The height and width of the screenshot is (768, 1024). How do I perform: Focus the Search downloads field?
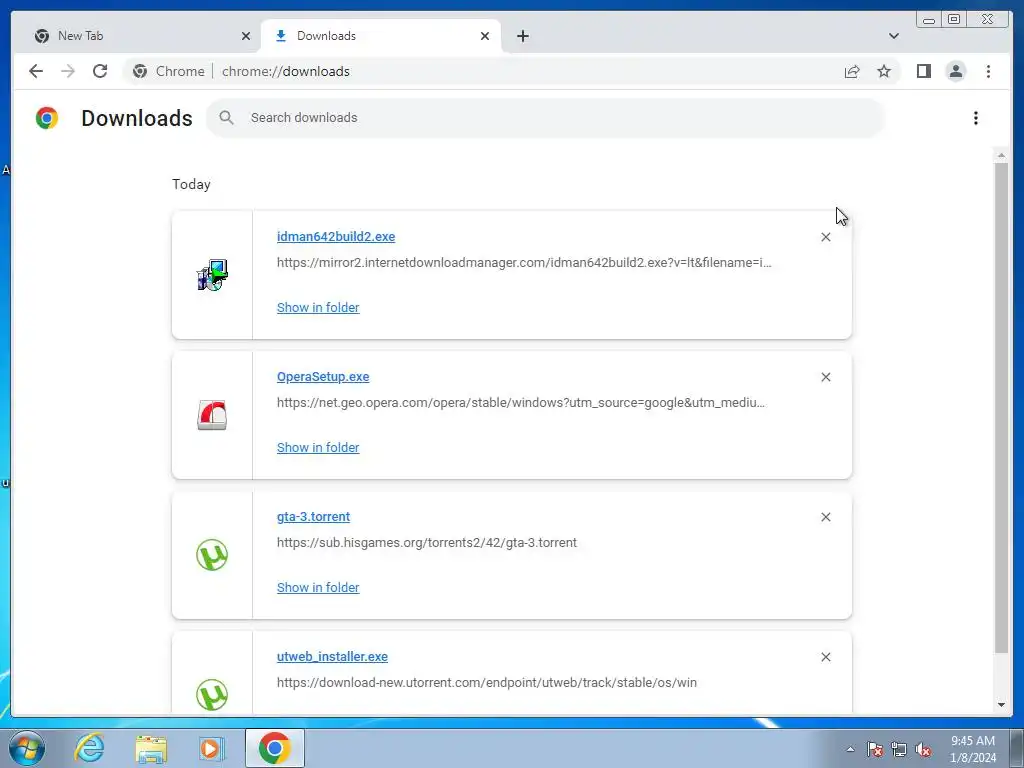(545, 118)
